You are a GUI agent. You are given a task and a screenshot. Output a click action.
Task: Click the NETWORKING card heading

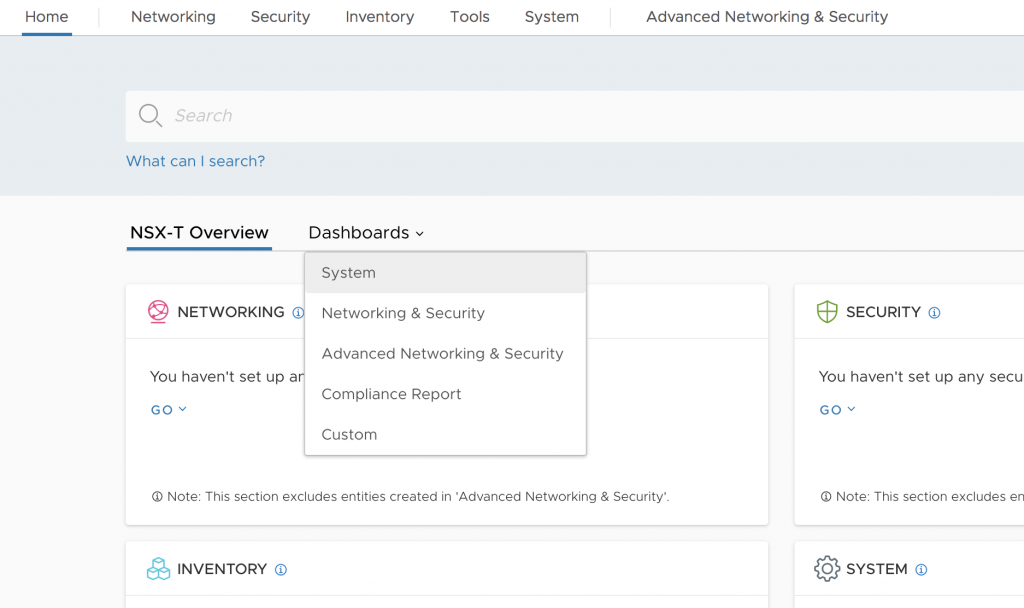(231, 312)
